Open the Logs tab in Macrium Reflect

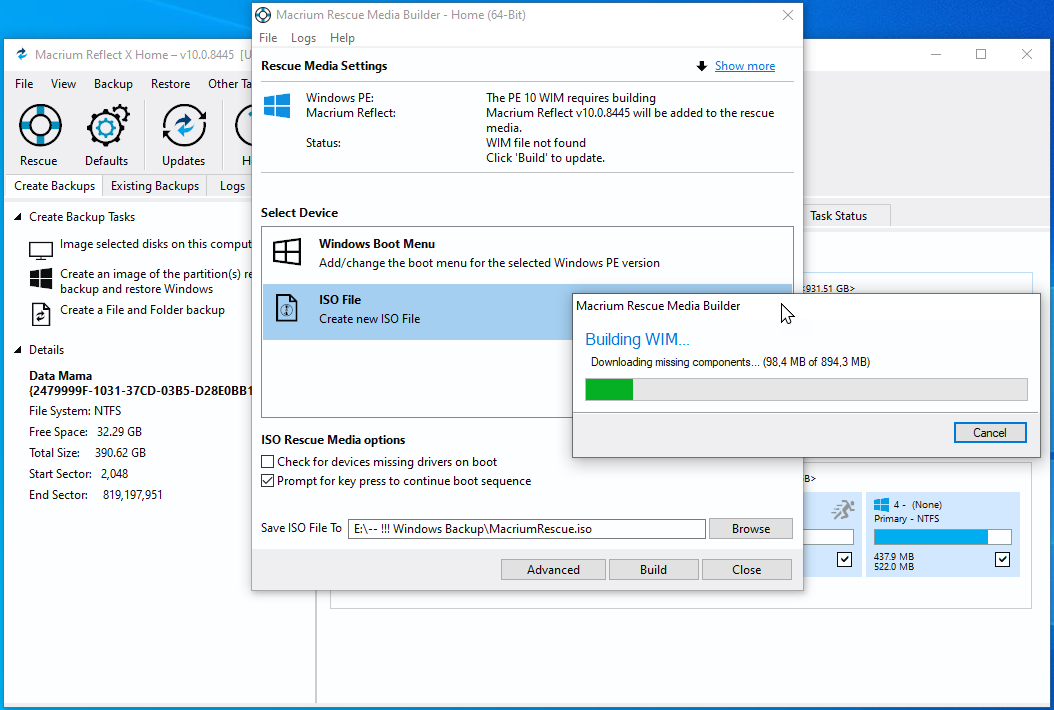point(232,186)
